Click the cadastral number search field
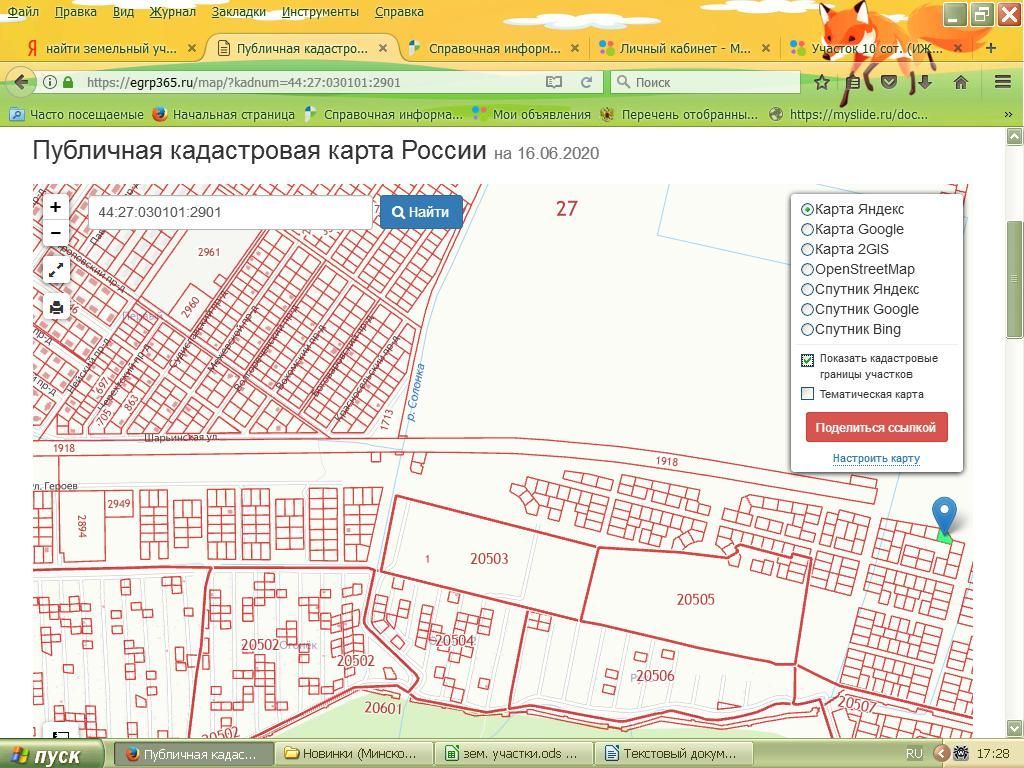The width and height of the screenshot is (1024, 768). (x=232, y=212)
